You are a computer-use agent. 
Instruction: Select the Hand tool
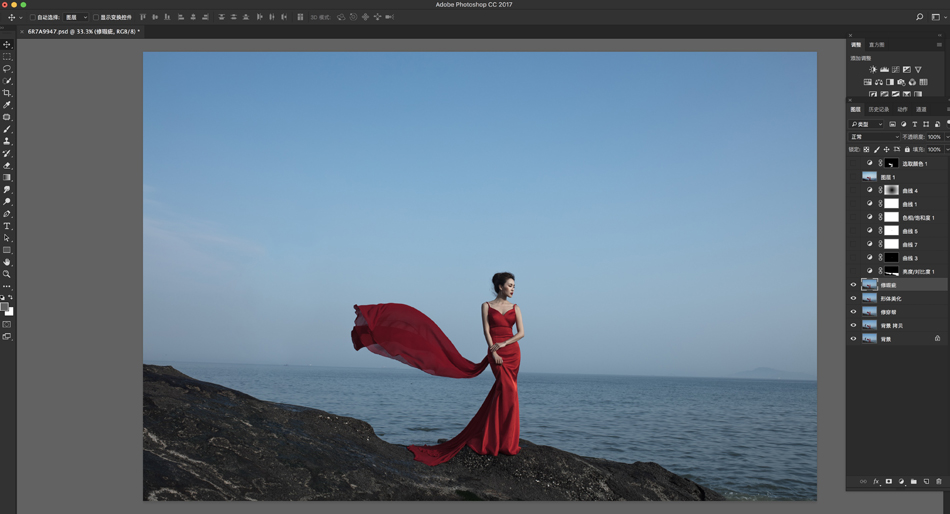tap(7, 262)
